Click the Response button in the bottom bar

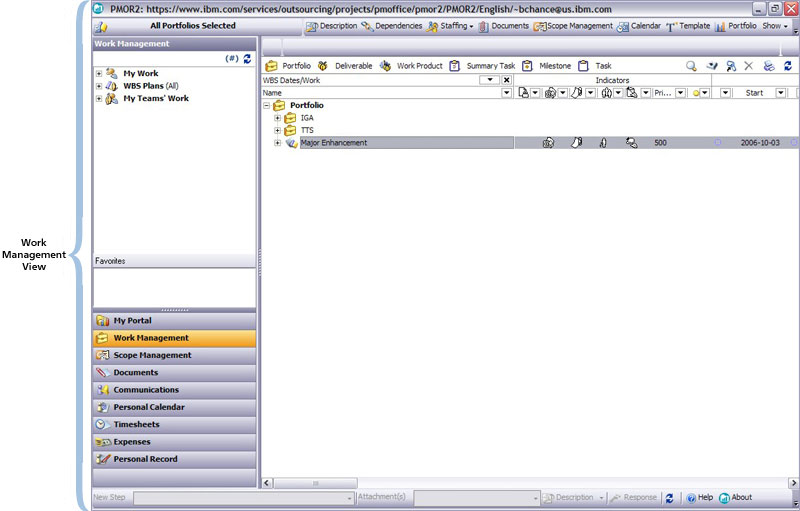click(x=633, y=497)
